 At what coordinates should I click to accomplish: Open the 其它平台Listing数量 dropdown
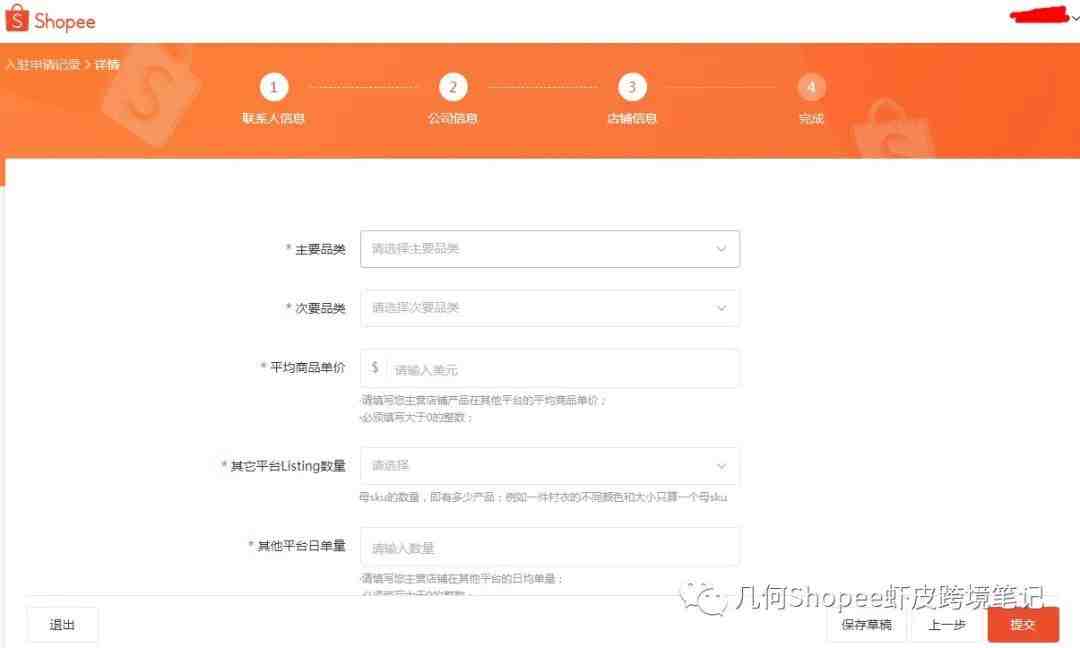550,466
